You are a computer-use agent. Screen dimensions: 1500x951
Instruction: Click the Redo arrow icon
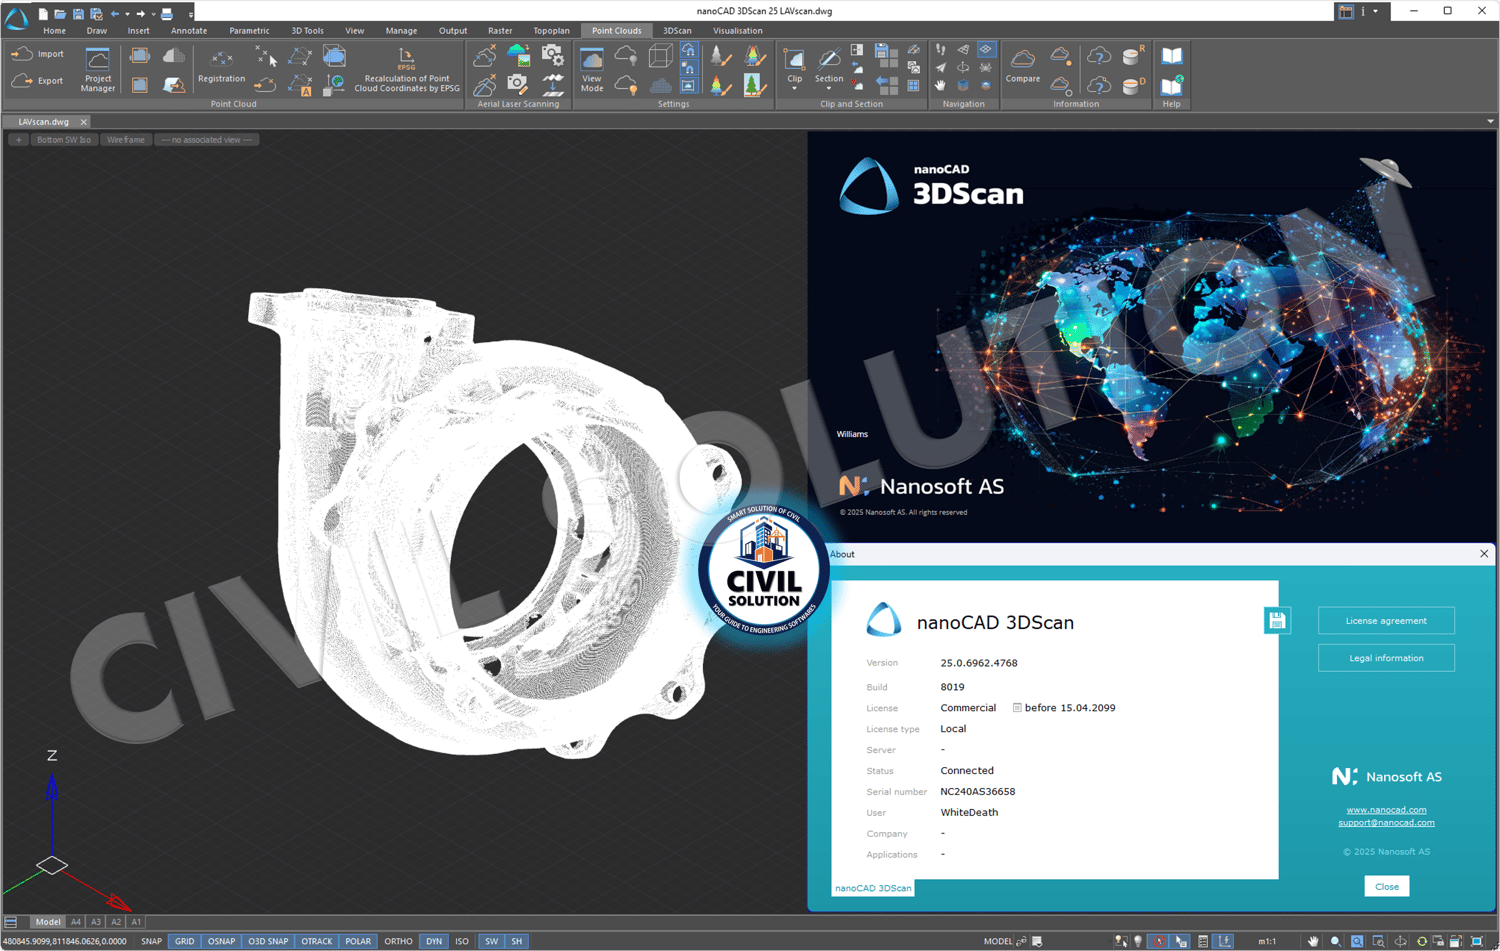click(x=140, y=14)
